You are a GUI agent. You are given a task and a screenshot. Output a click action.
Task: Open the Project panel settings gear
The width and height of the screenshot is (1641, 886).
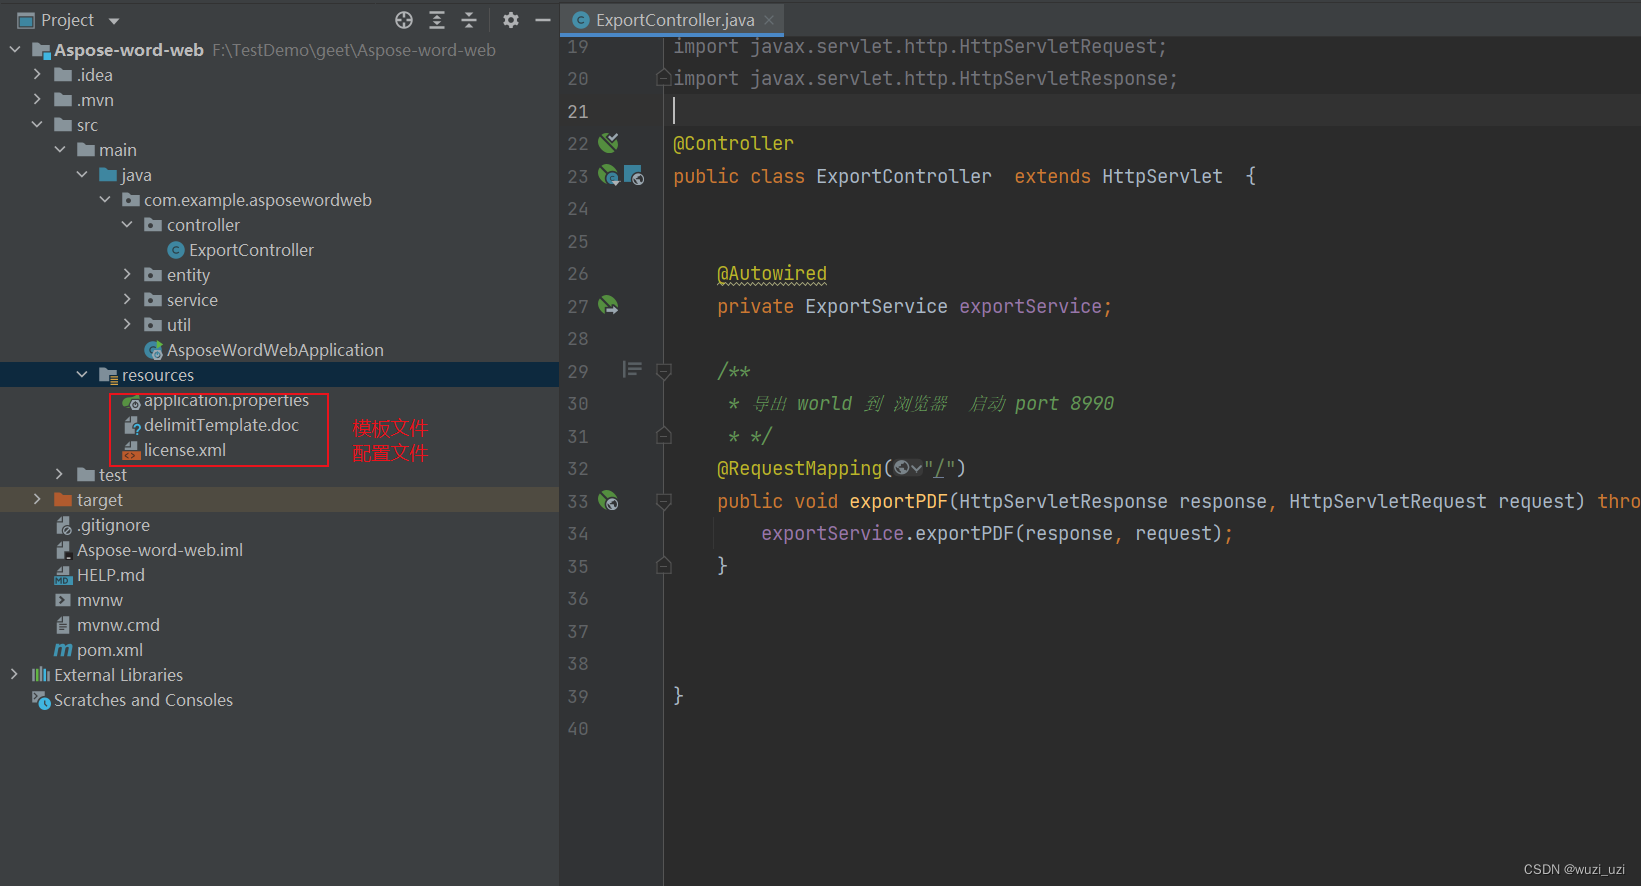[511, 20]
